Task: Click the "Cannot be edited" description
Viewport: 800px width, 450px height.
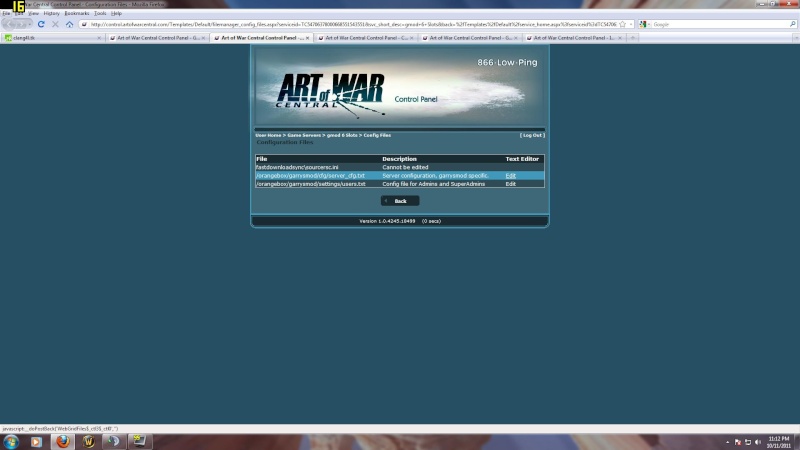Action: click(x=405, y=167)
